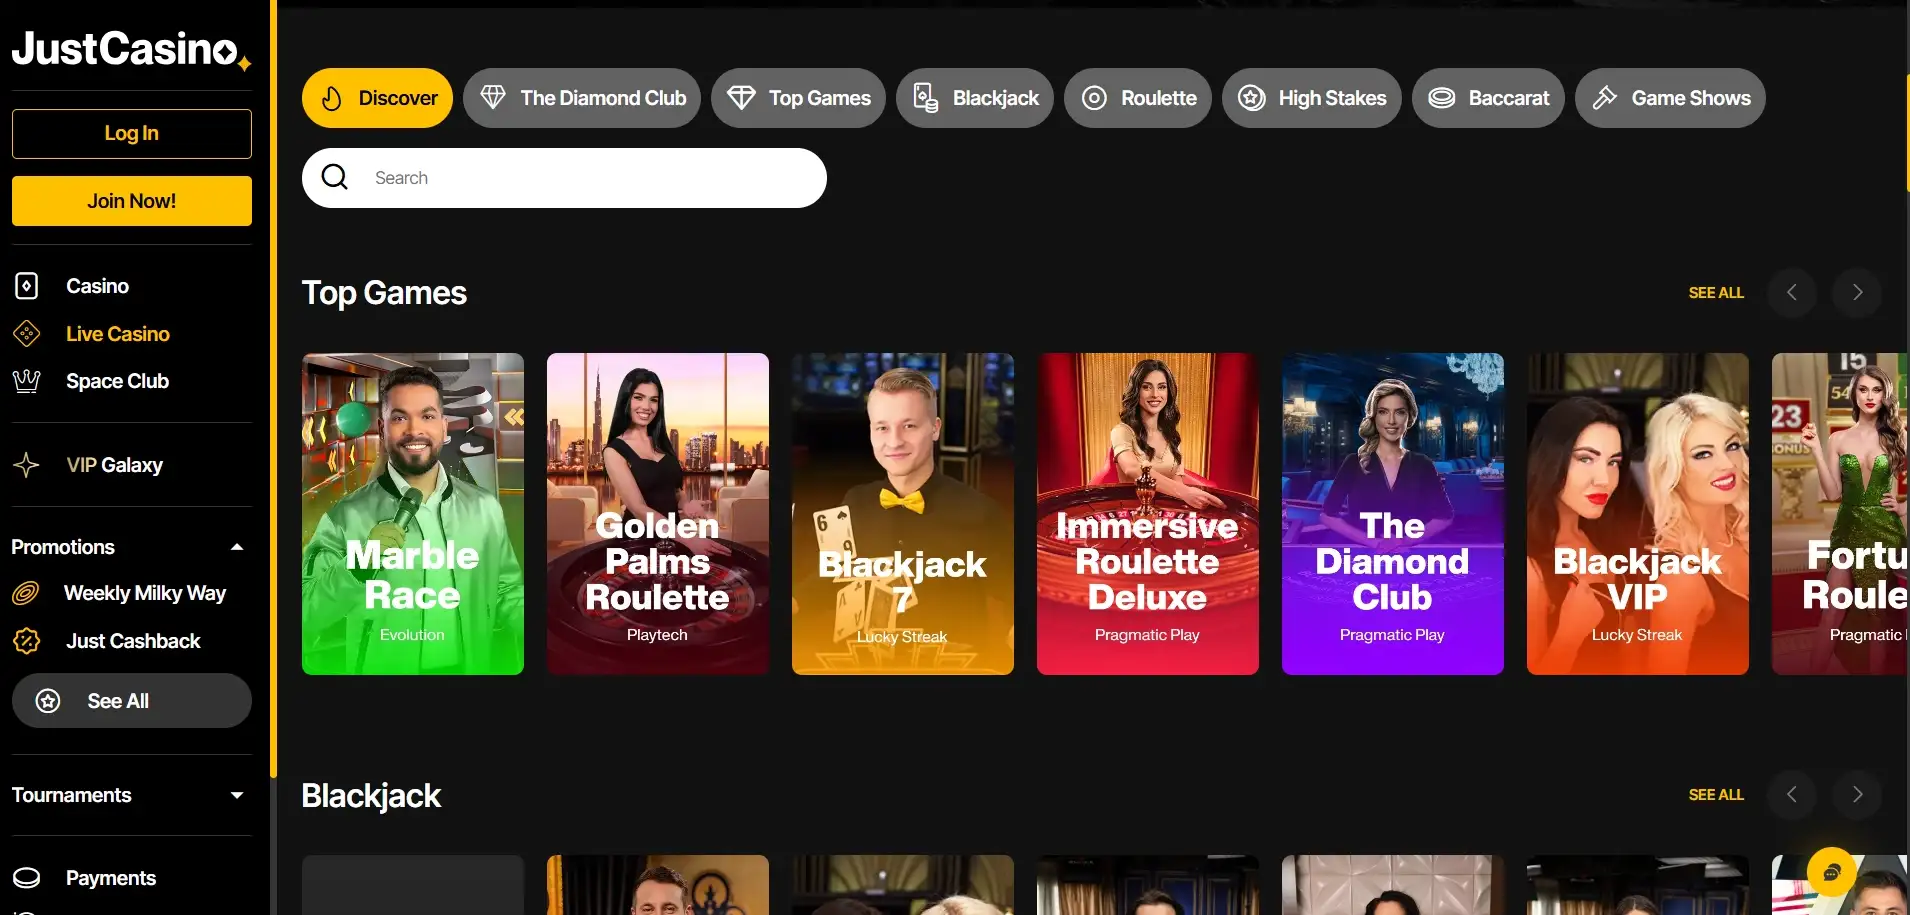Click the flame icon on Discover tab

pyautogui.click(x=332, y=98)
